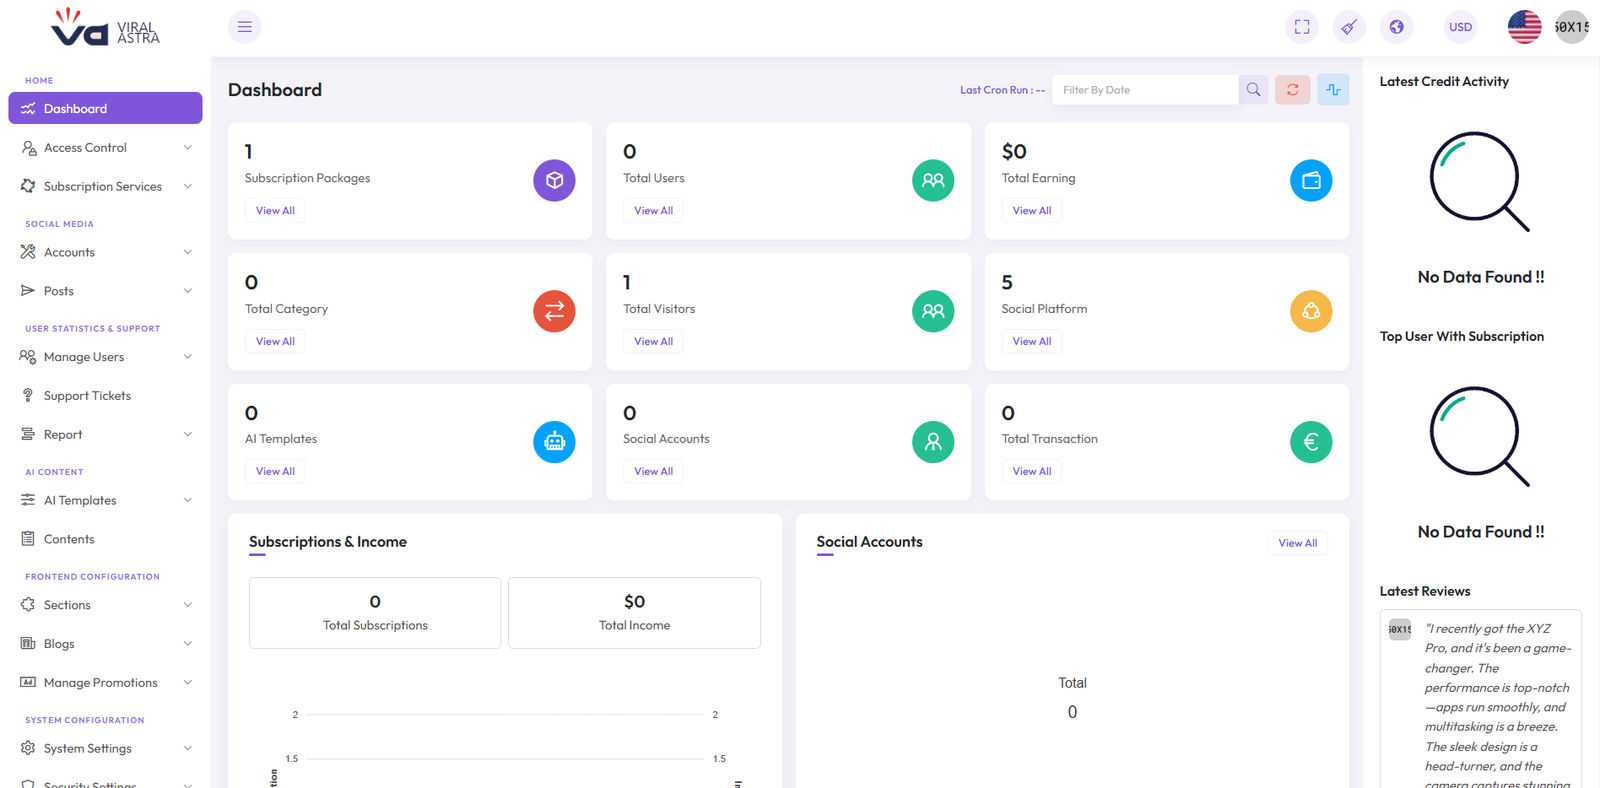Viewport: 1600px width, 788px height.
Task: Click the blue activity pulse icon
Action: pos(1333,90)
